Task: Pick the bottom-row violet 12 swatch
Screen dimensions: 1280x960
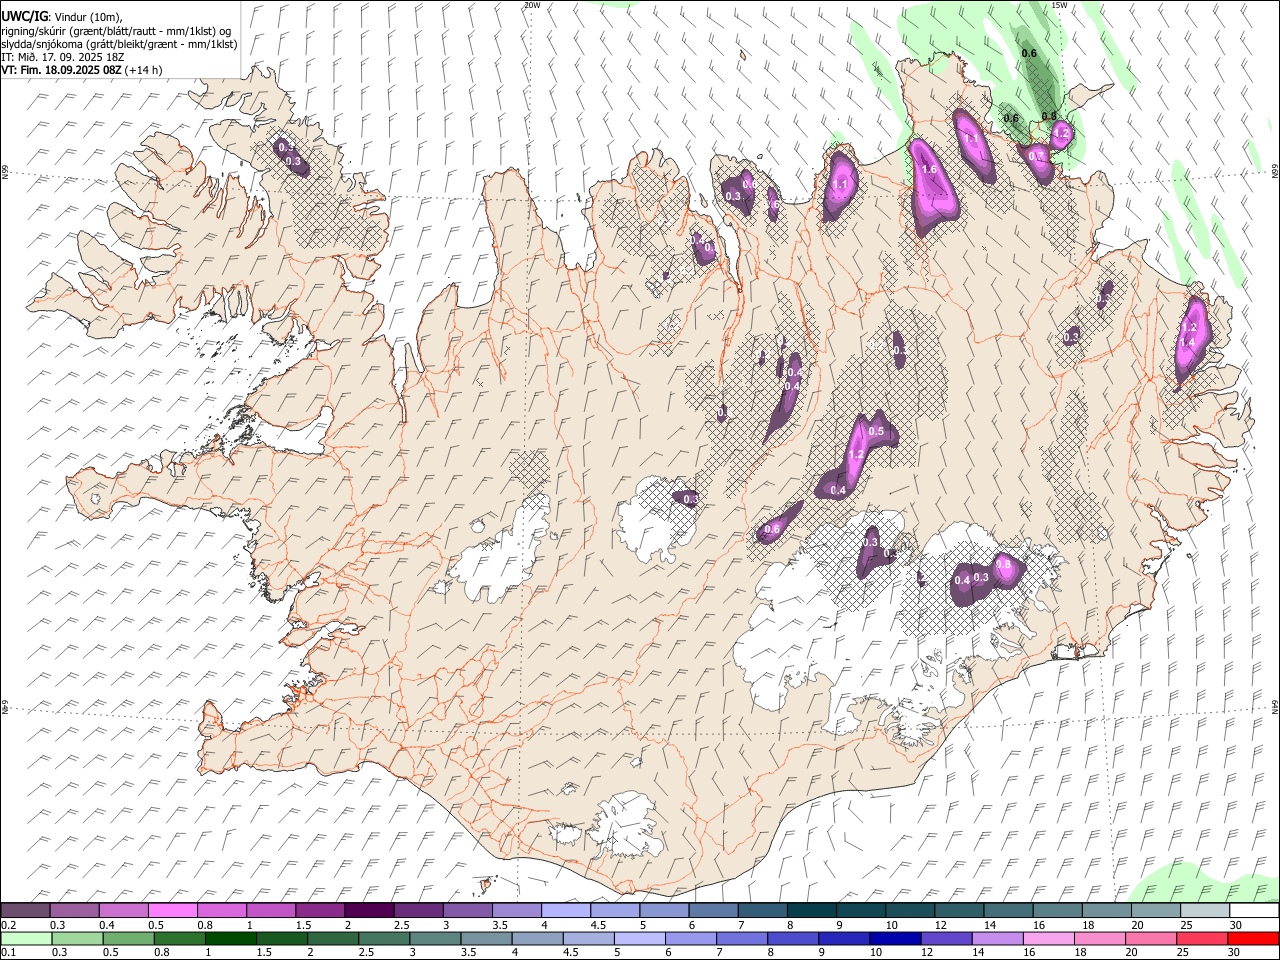Action: pyautogui.click(x=945, y=938)
